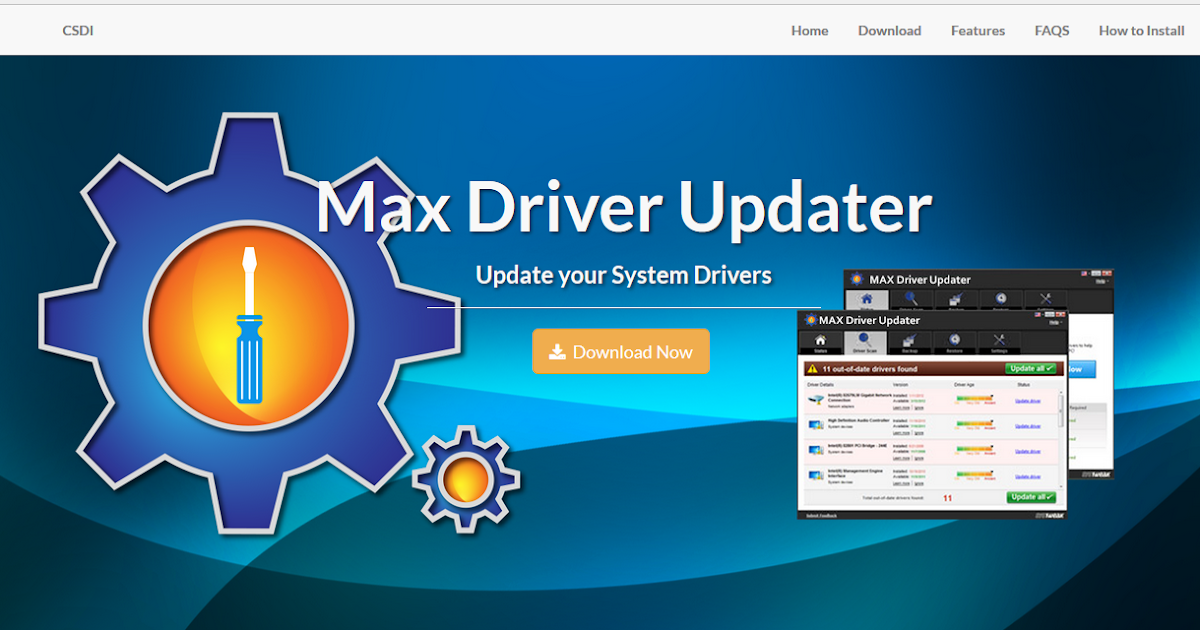This screenshot has height=630, width=1200.
Task: Click the small blue gear graphic
Action: (x=466, y=478)
